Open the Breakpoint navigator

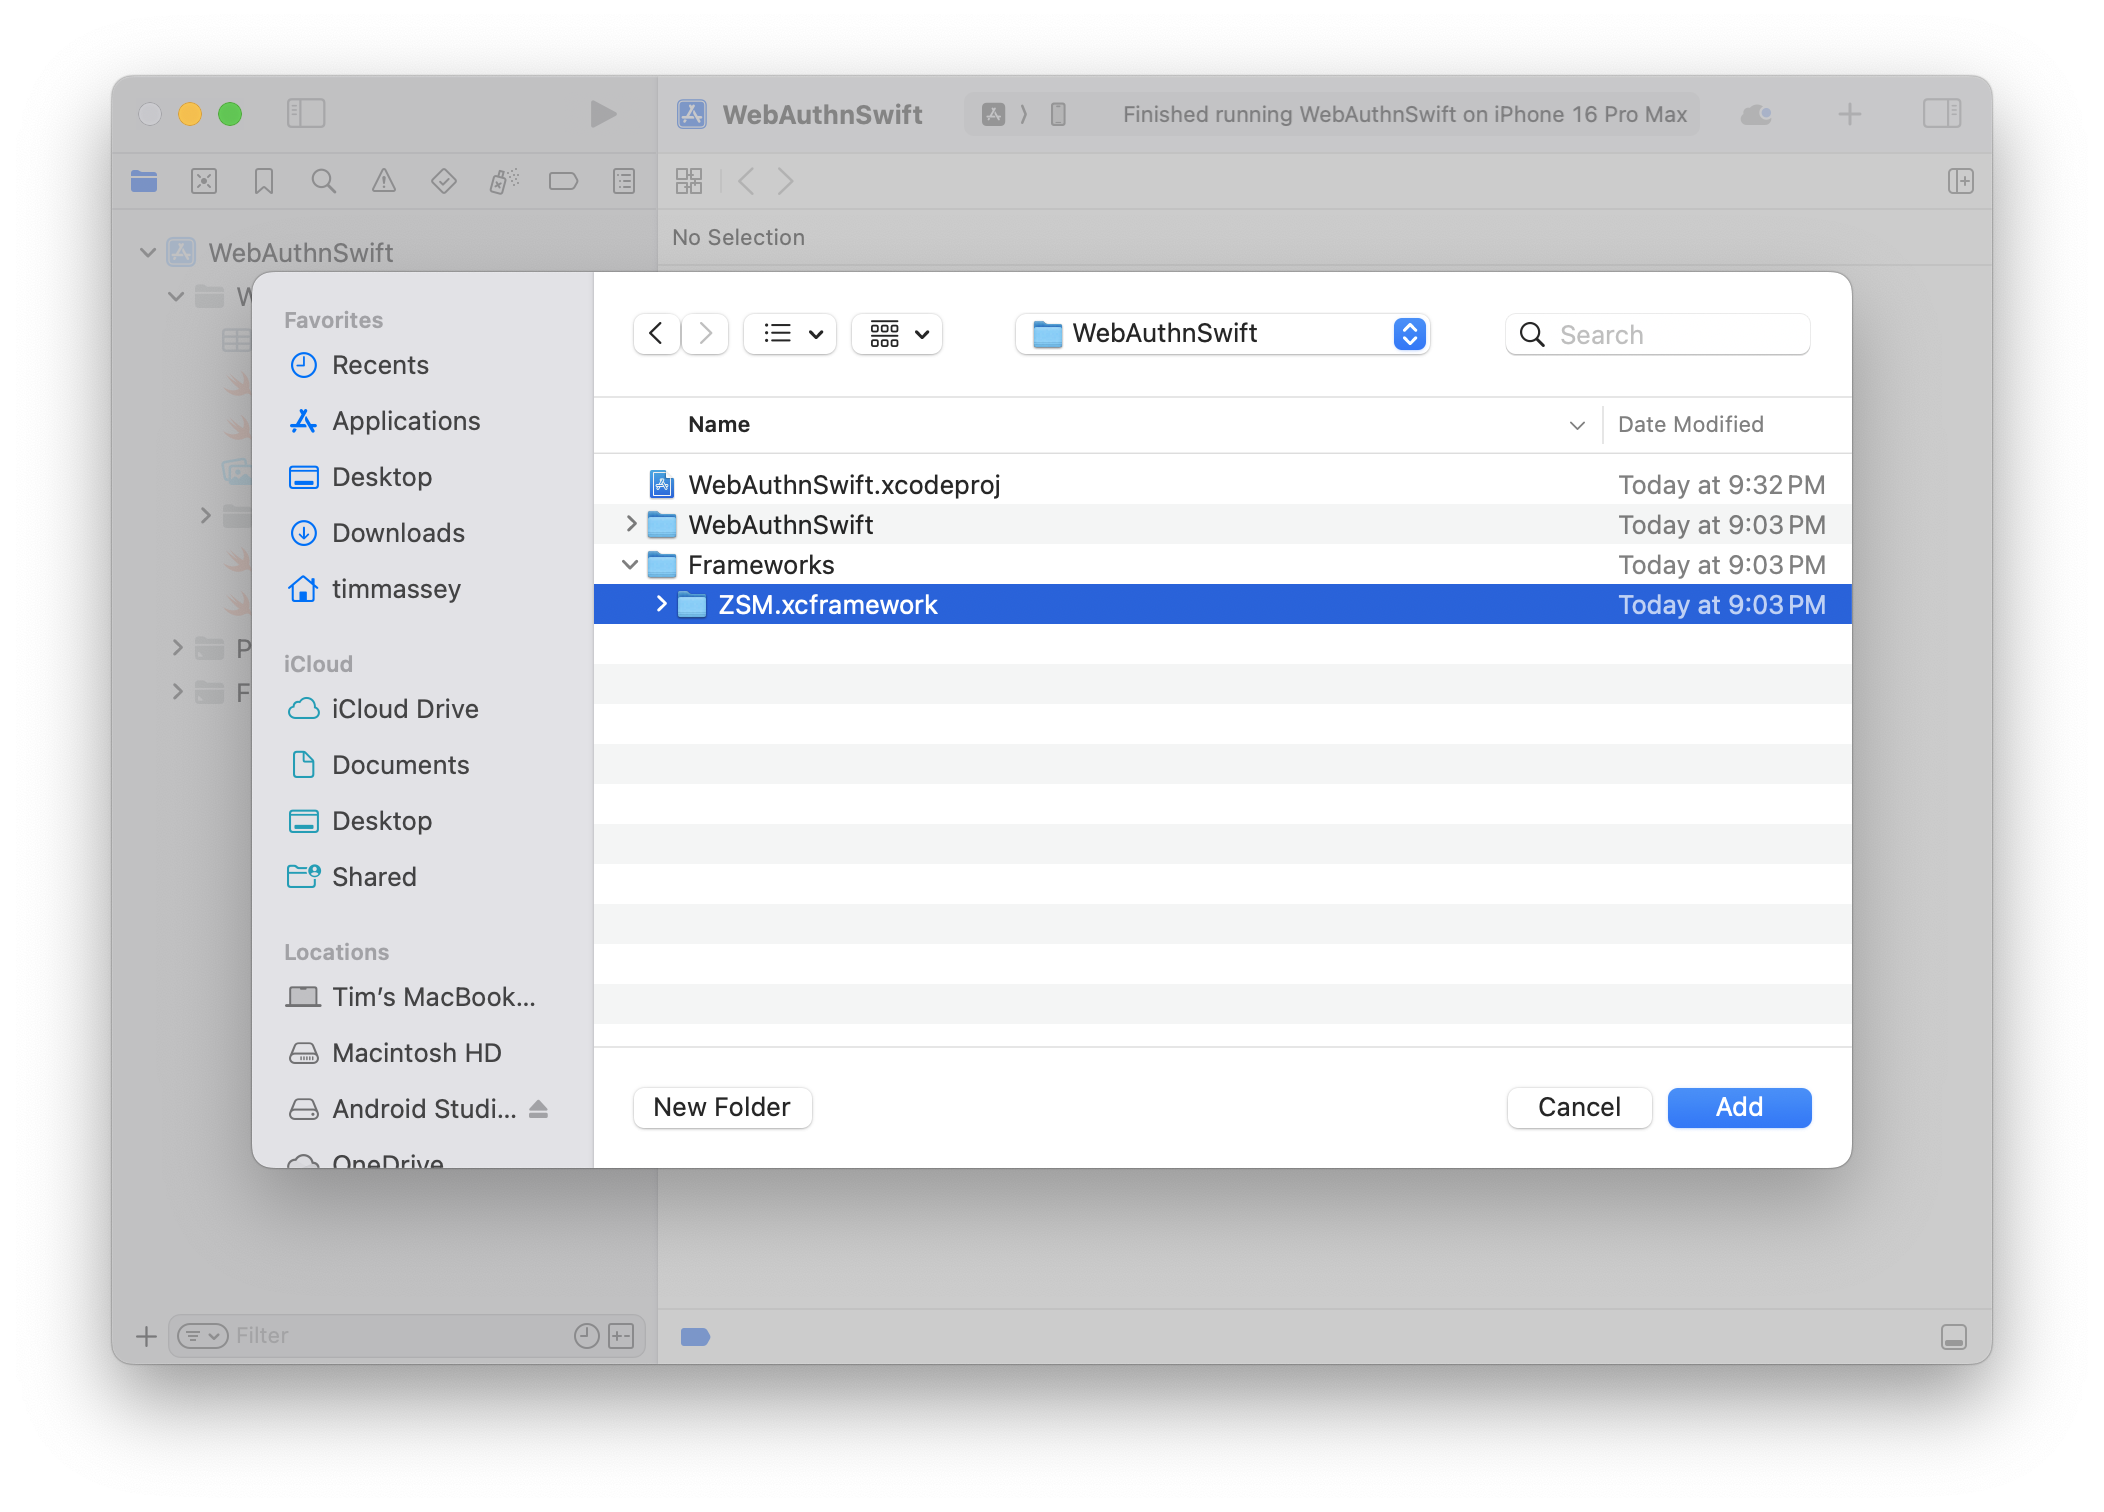[x=563, y=181]
